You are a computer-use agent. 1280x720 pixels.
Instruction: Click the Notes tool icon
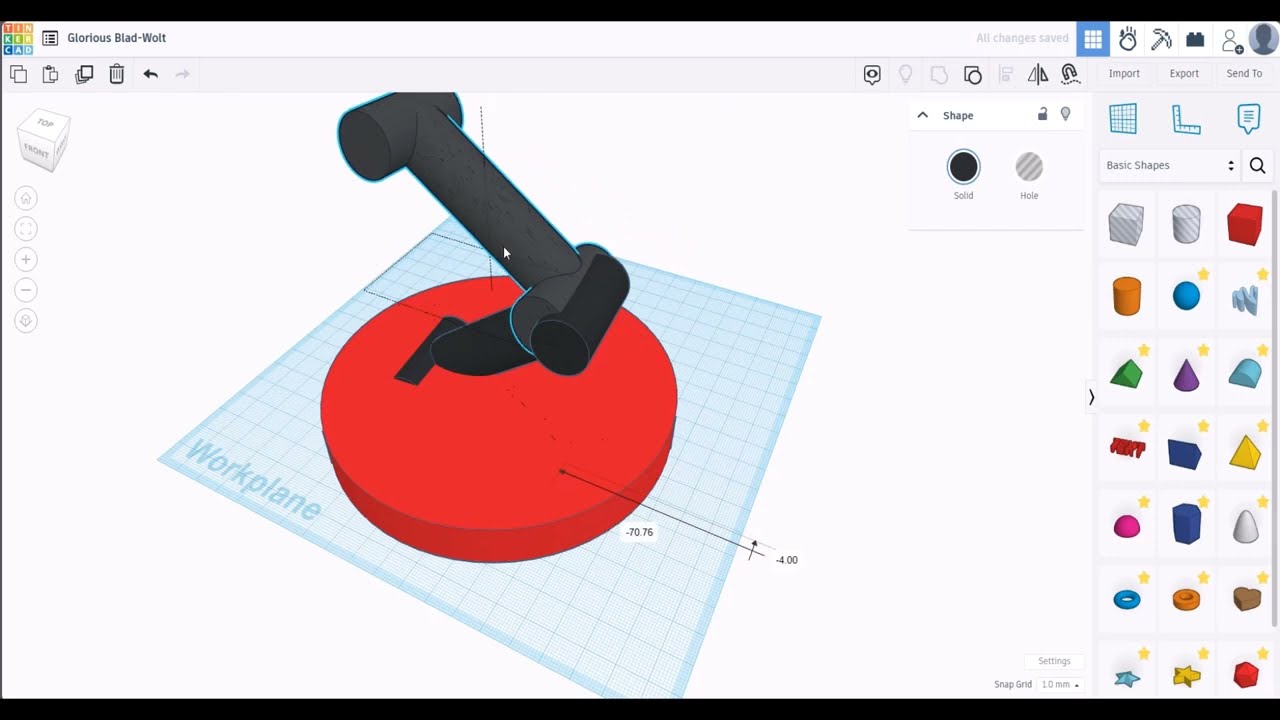pos(1248,118)
